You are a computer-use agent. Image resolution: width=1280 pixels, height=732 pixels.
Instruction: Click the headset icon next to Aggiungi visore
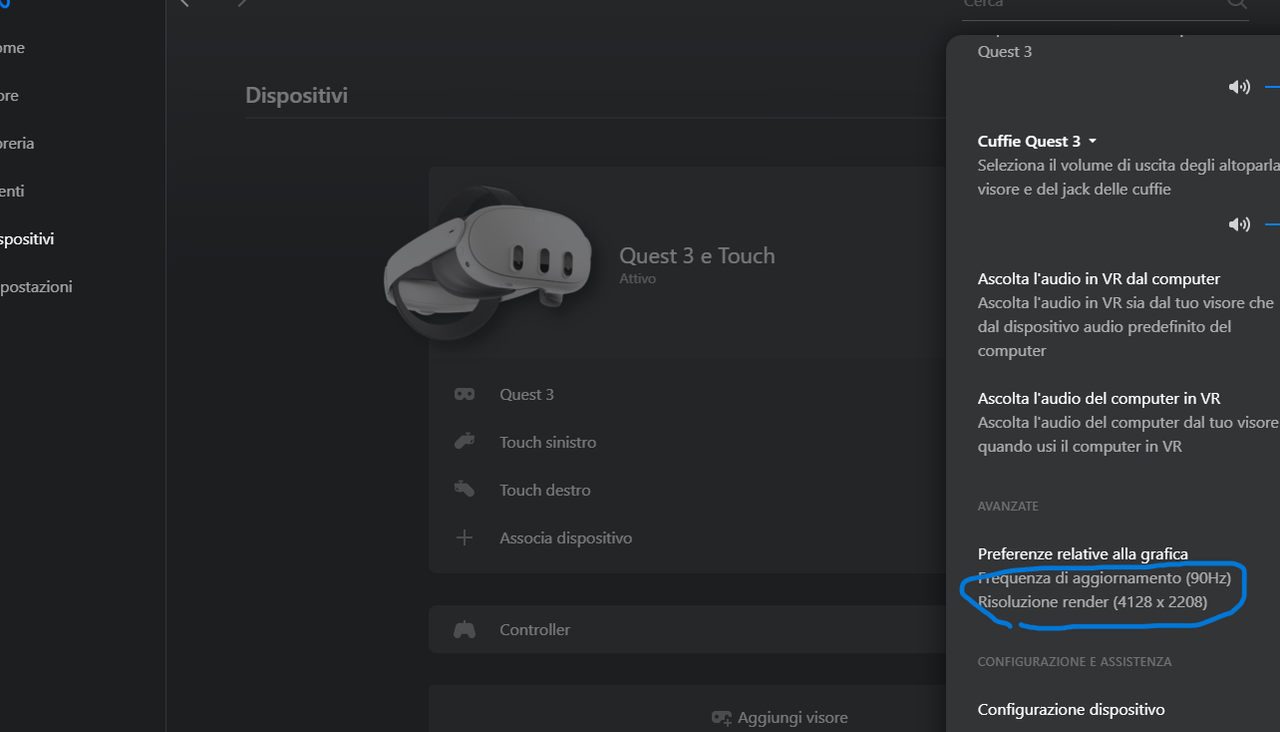pyautogui.click(x=721, y=718)
